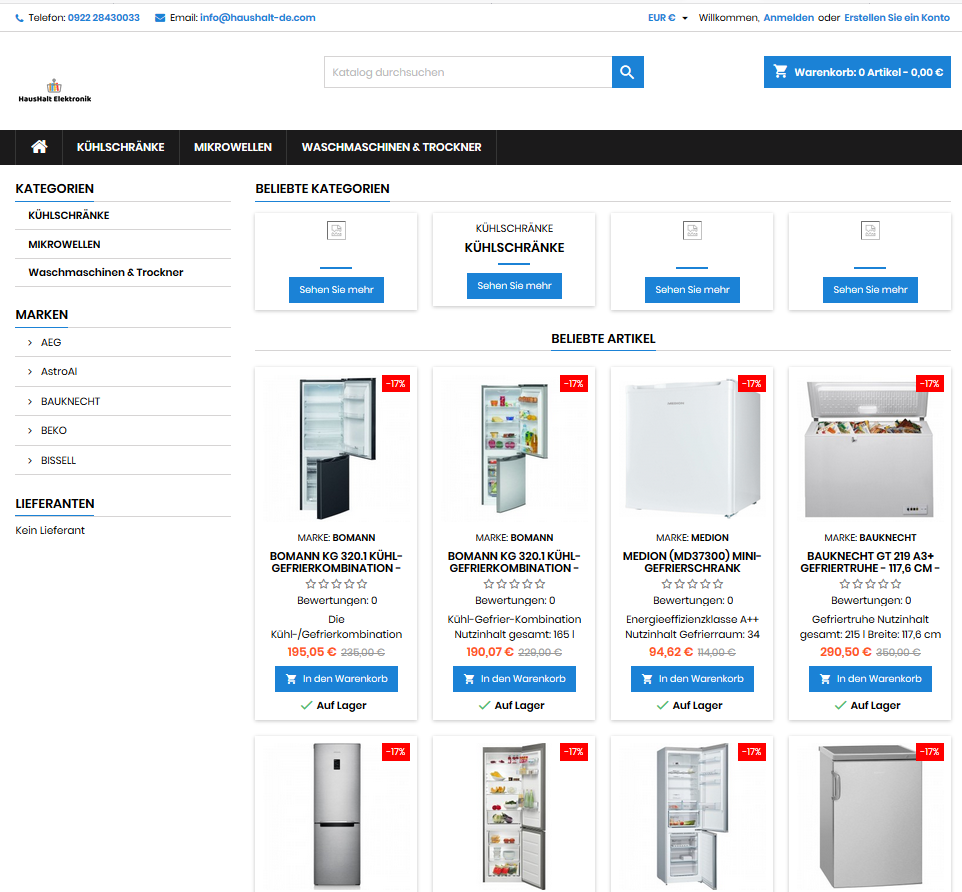Call phone number 0922 28430033 link

coord(104,18)
